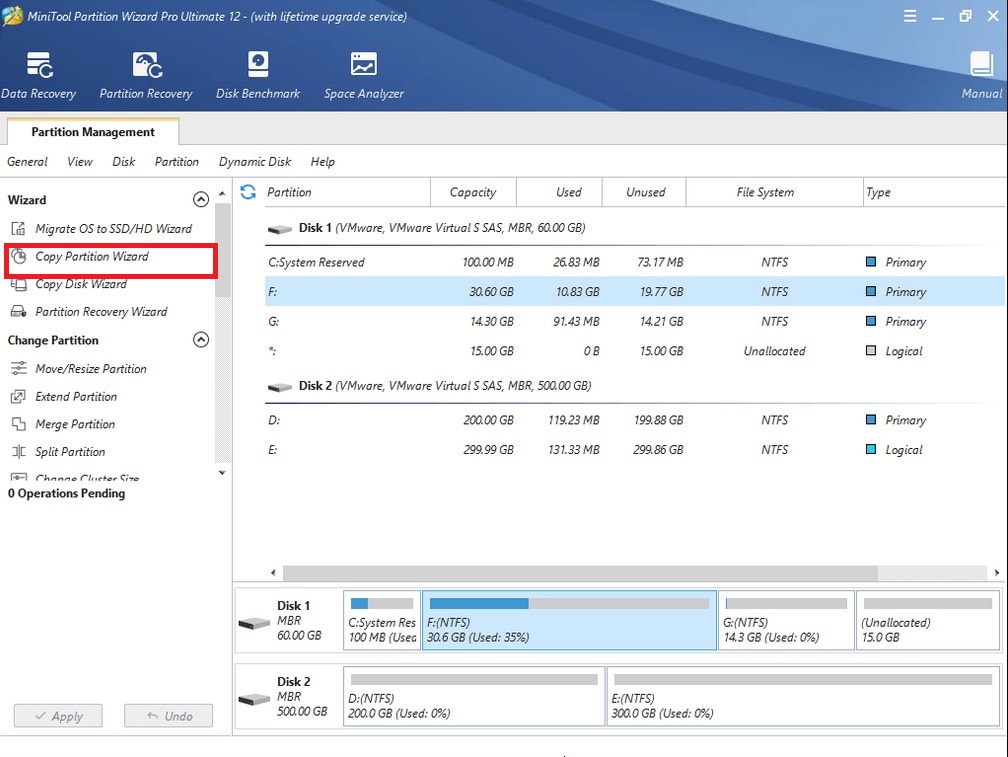Click the sidebar scroll-down arrow
The width and height of the screenshot is (1008, 757).
(222, 473)
